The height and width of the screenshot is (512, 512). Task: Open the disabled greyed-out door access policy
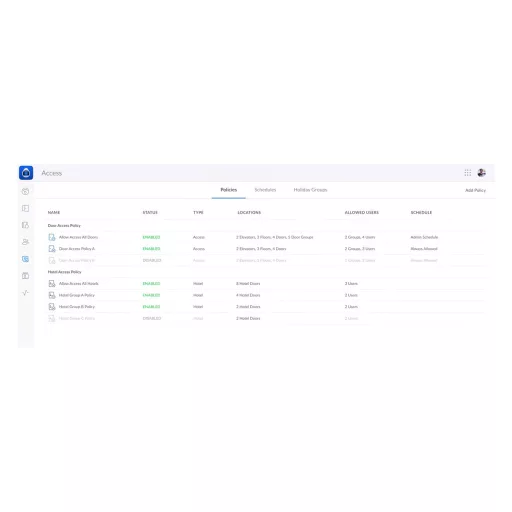(x=77, y=260)
